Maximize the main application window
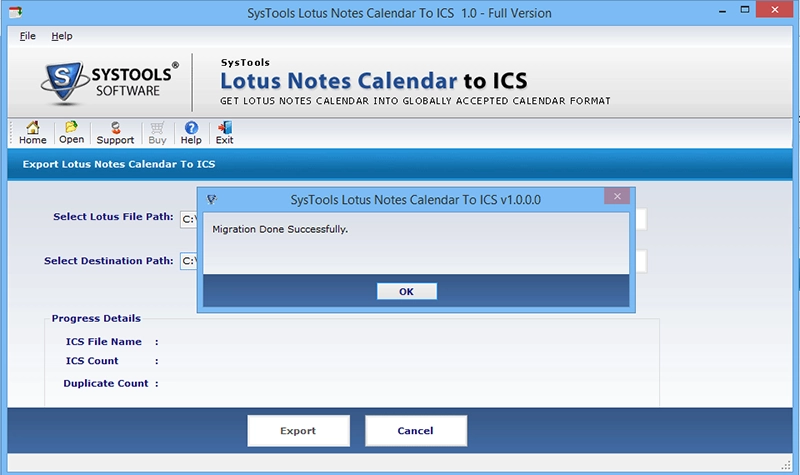The height and width of the screenshot is (475, 800). (745, 10)
